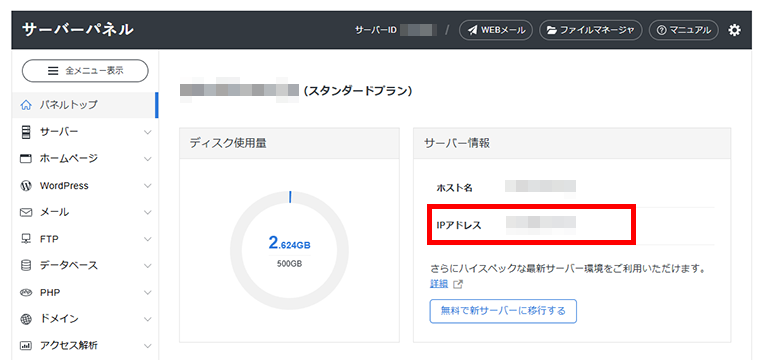Follow the 詳細 link
This screenshot has height=360, width=760.
click(439, 284)
